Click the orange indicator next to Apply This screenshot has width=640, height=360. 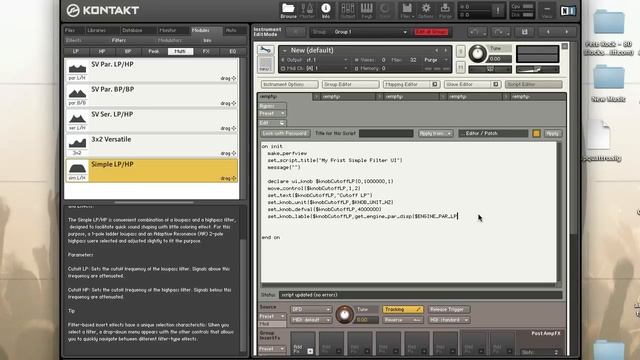(x=536, y=133)
